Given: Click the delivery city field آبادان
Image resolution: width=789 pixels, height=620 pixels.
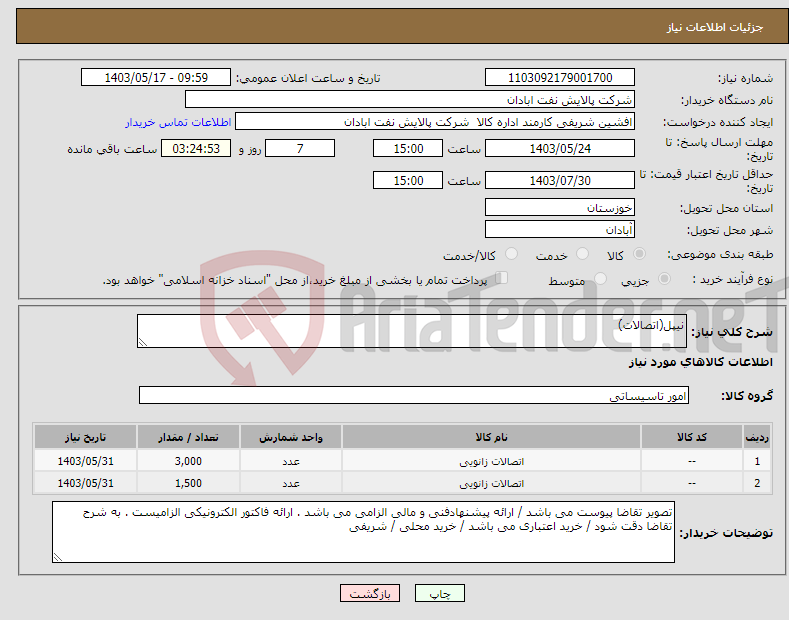Looking at the screenshot, I should point(560,229).
